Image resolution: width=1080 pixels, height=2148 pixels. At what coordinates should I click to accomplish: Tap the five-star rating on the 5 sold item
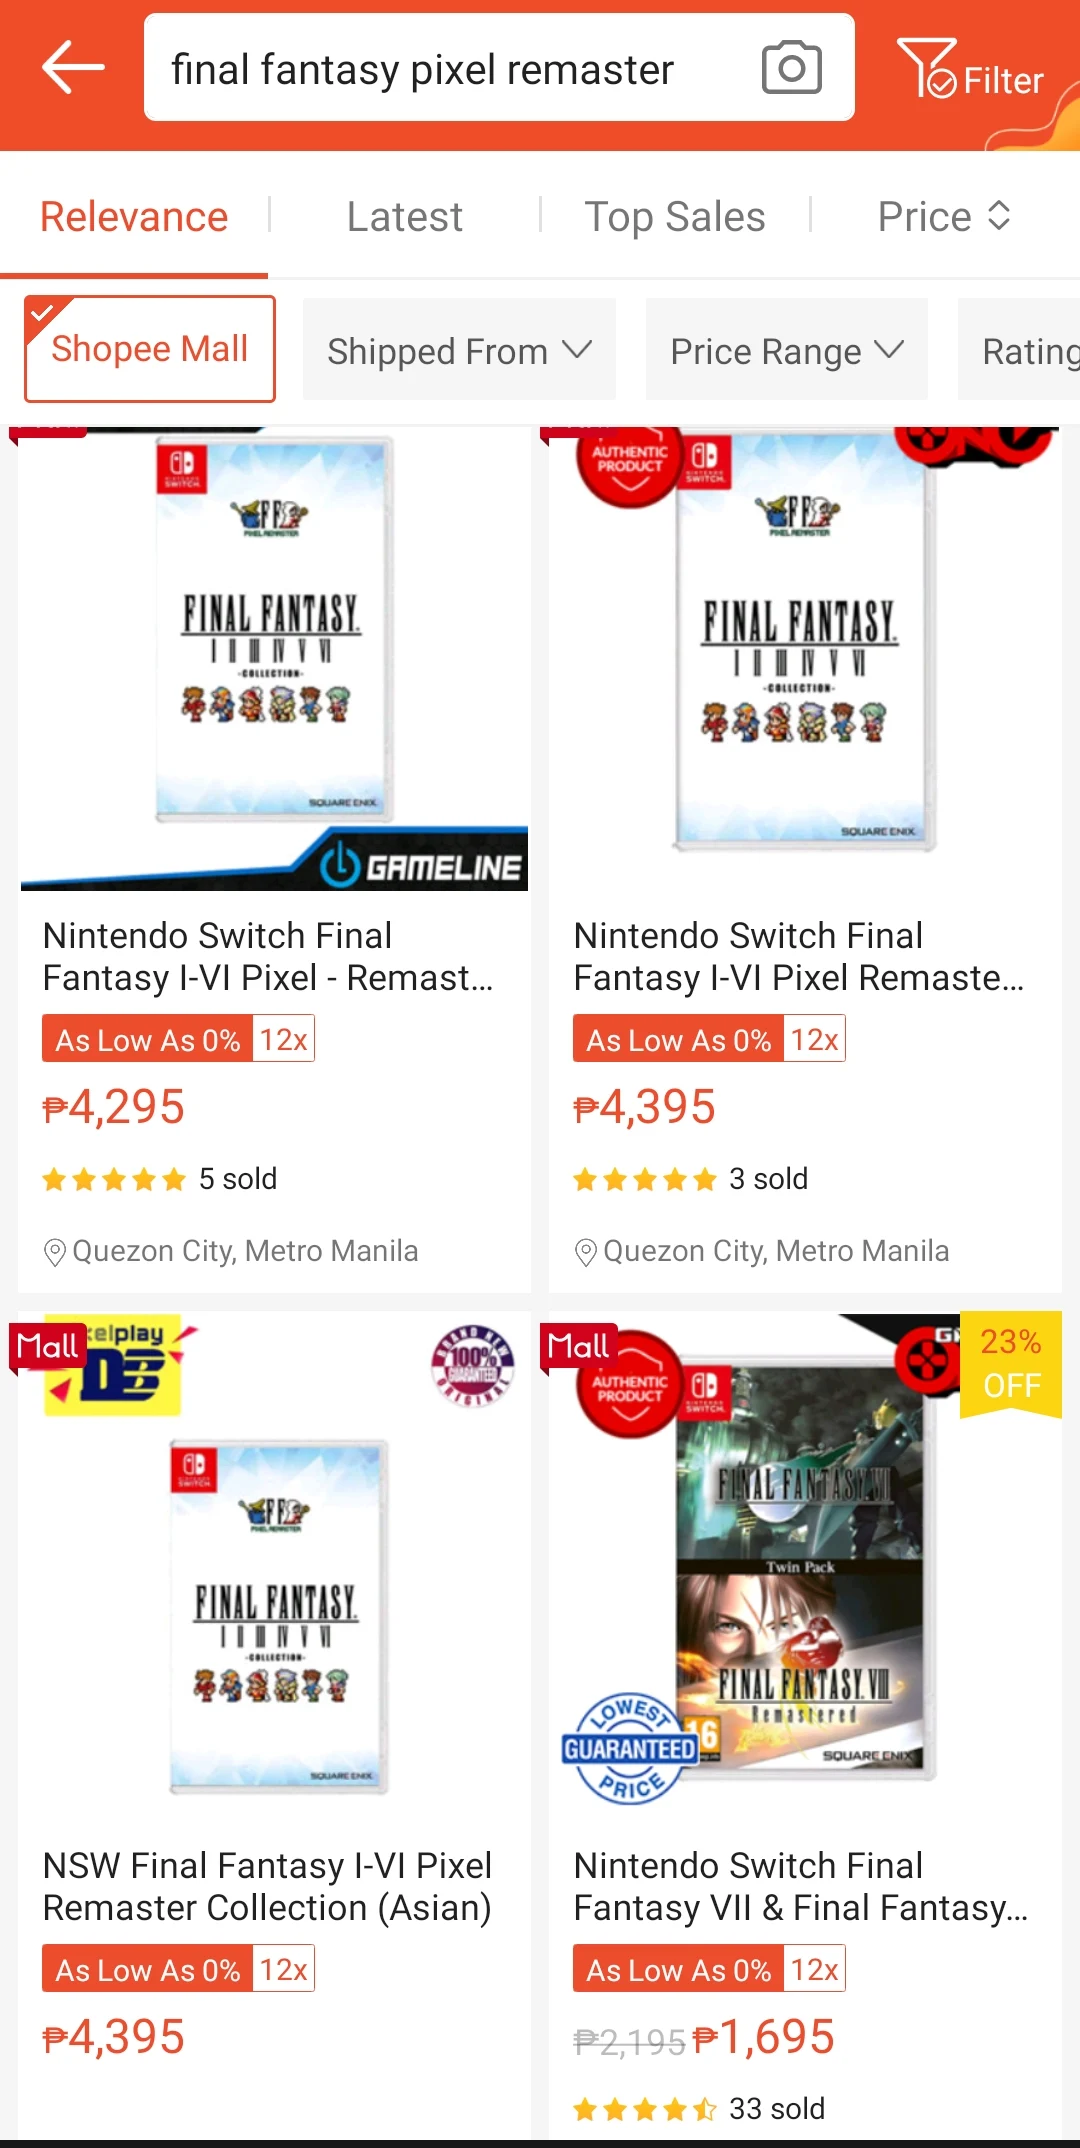click(x=113, y=1178)
